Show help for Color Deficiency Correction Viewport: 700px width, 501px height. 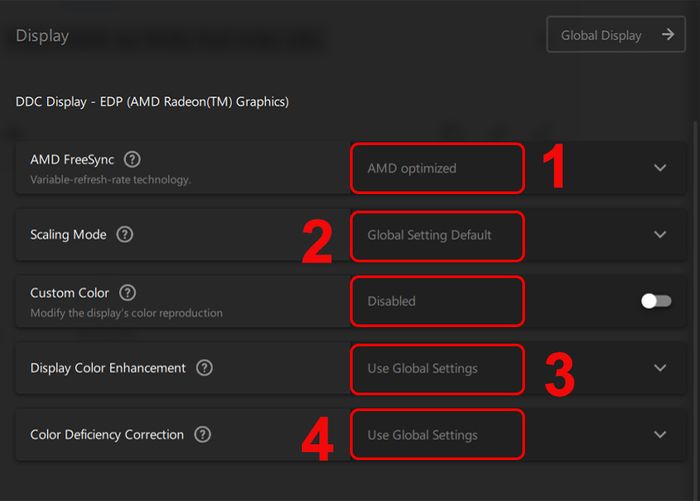[x=202, y=434]
